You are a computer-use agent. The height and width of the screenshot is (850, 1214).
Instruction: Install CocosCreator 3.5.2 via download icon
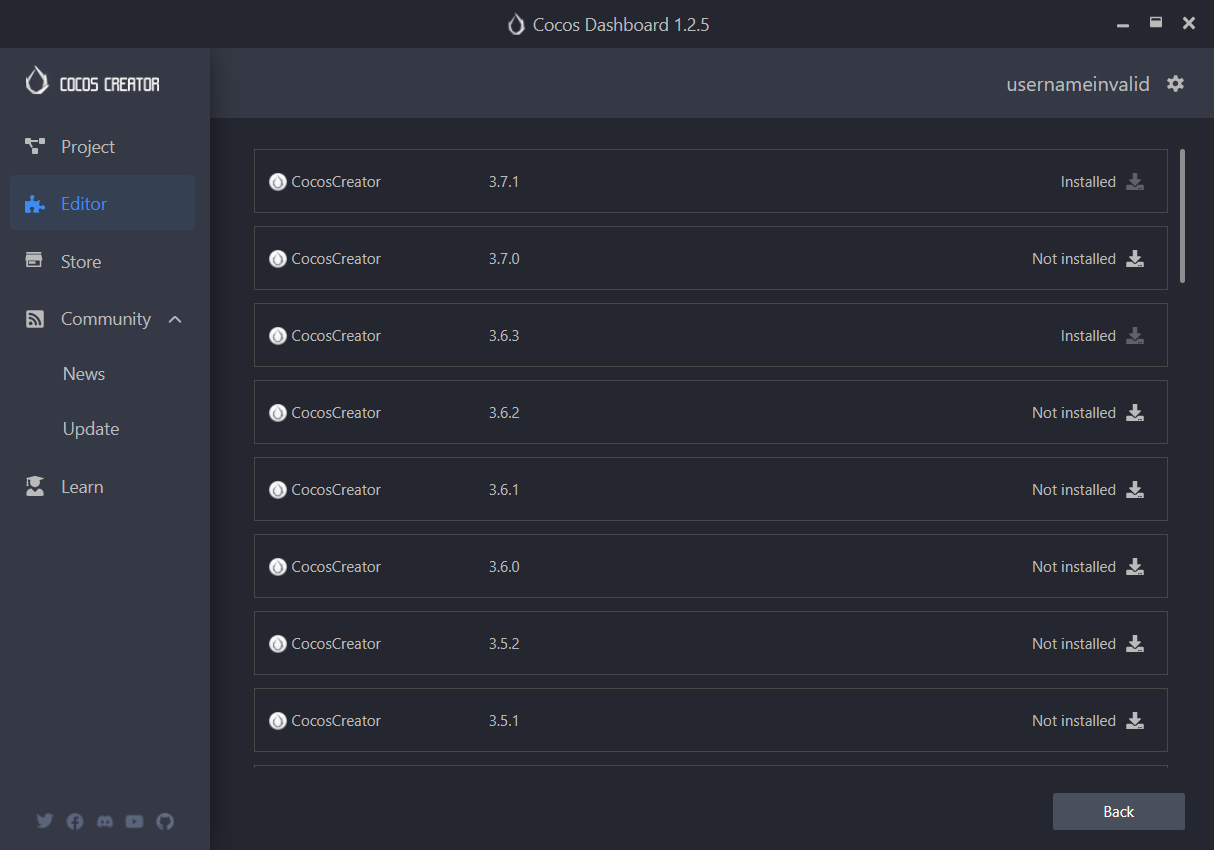1134,644
